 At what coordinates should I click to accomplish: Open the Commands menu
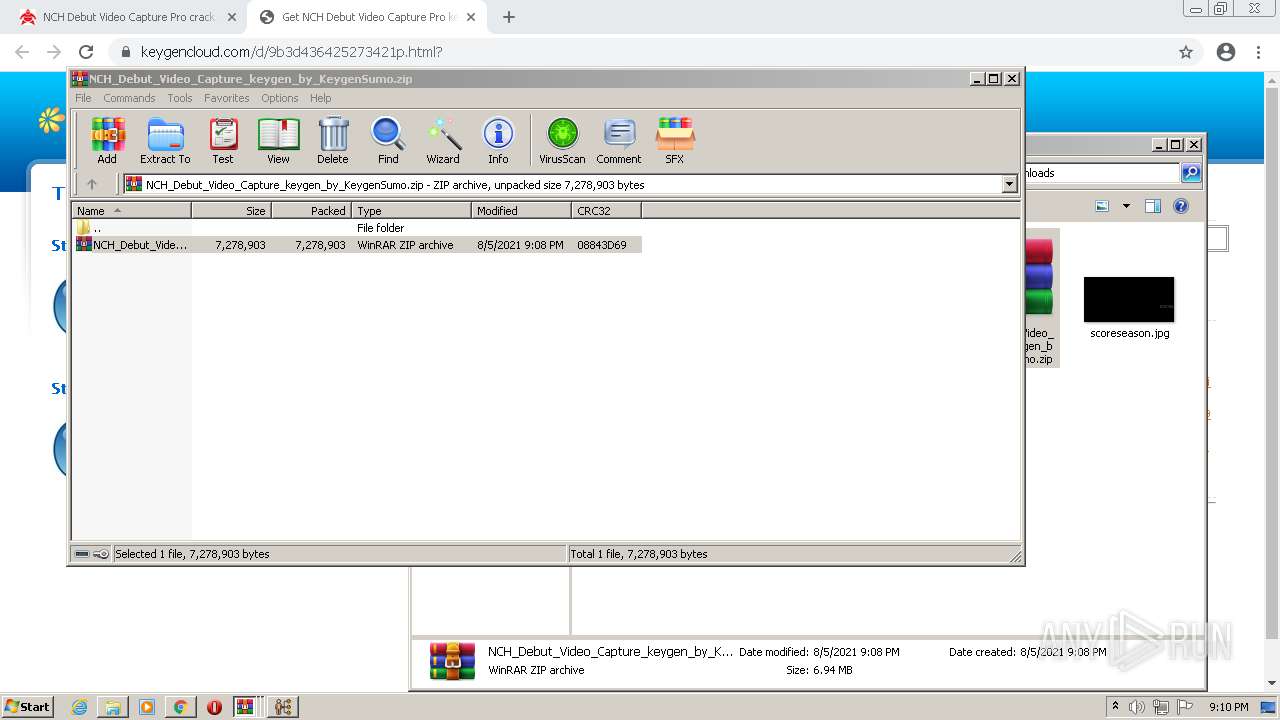pos(129,98)
